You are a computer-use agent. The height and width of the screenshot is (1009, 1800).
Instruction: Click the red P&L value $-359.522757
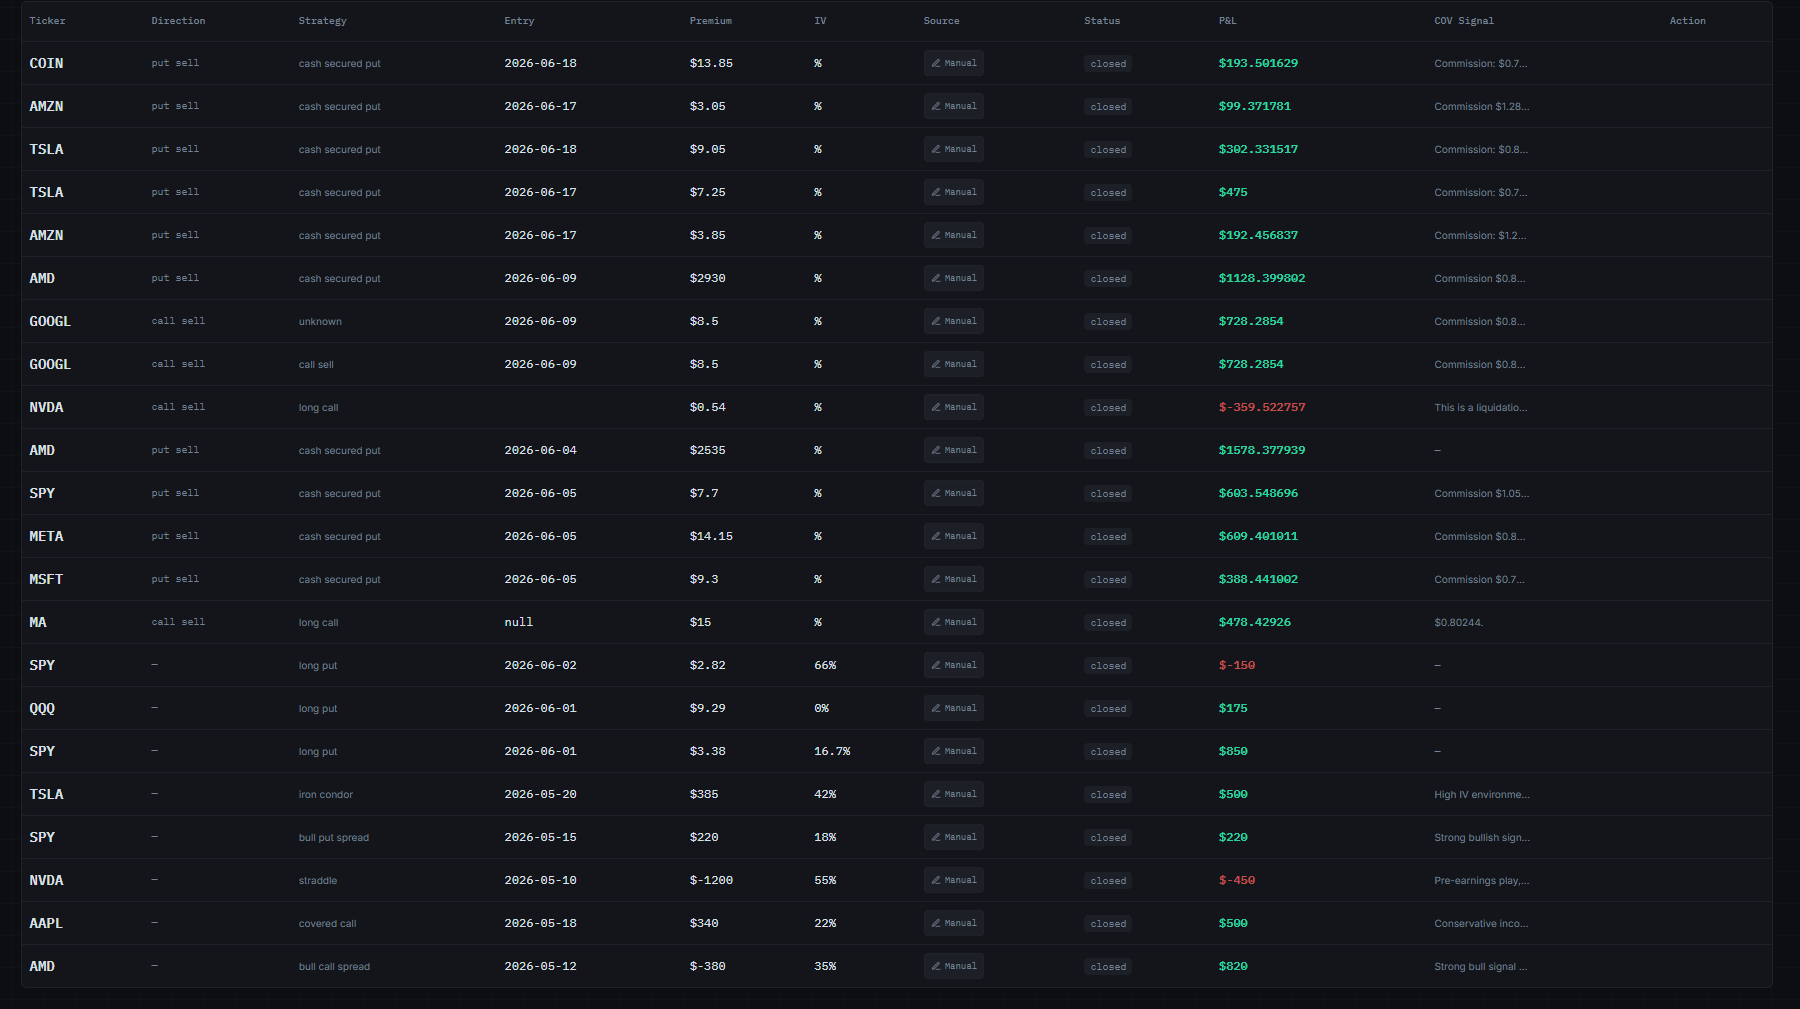click(1262, 407)
